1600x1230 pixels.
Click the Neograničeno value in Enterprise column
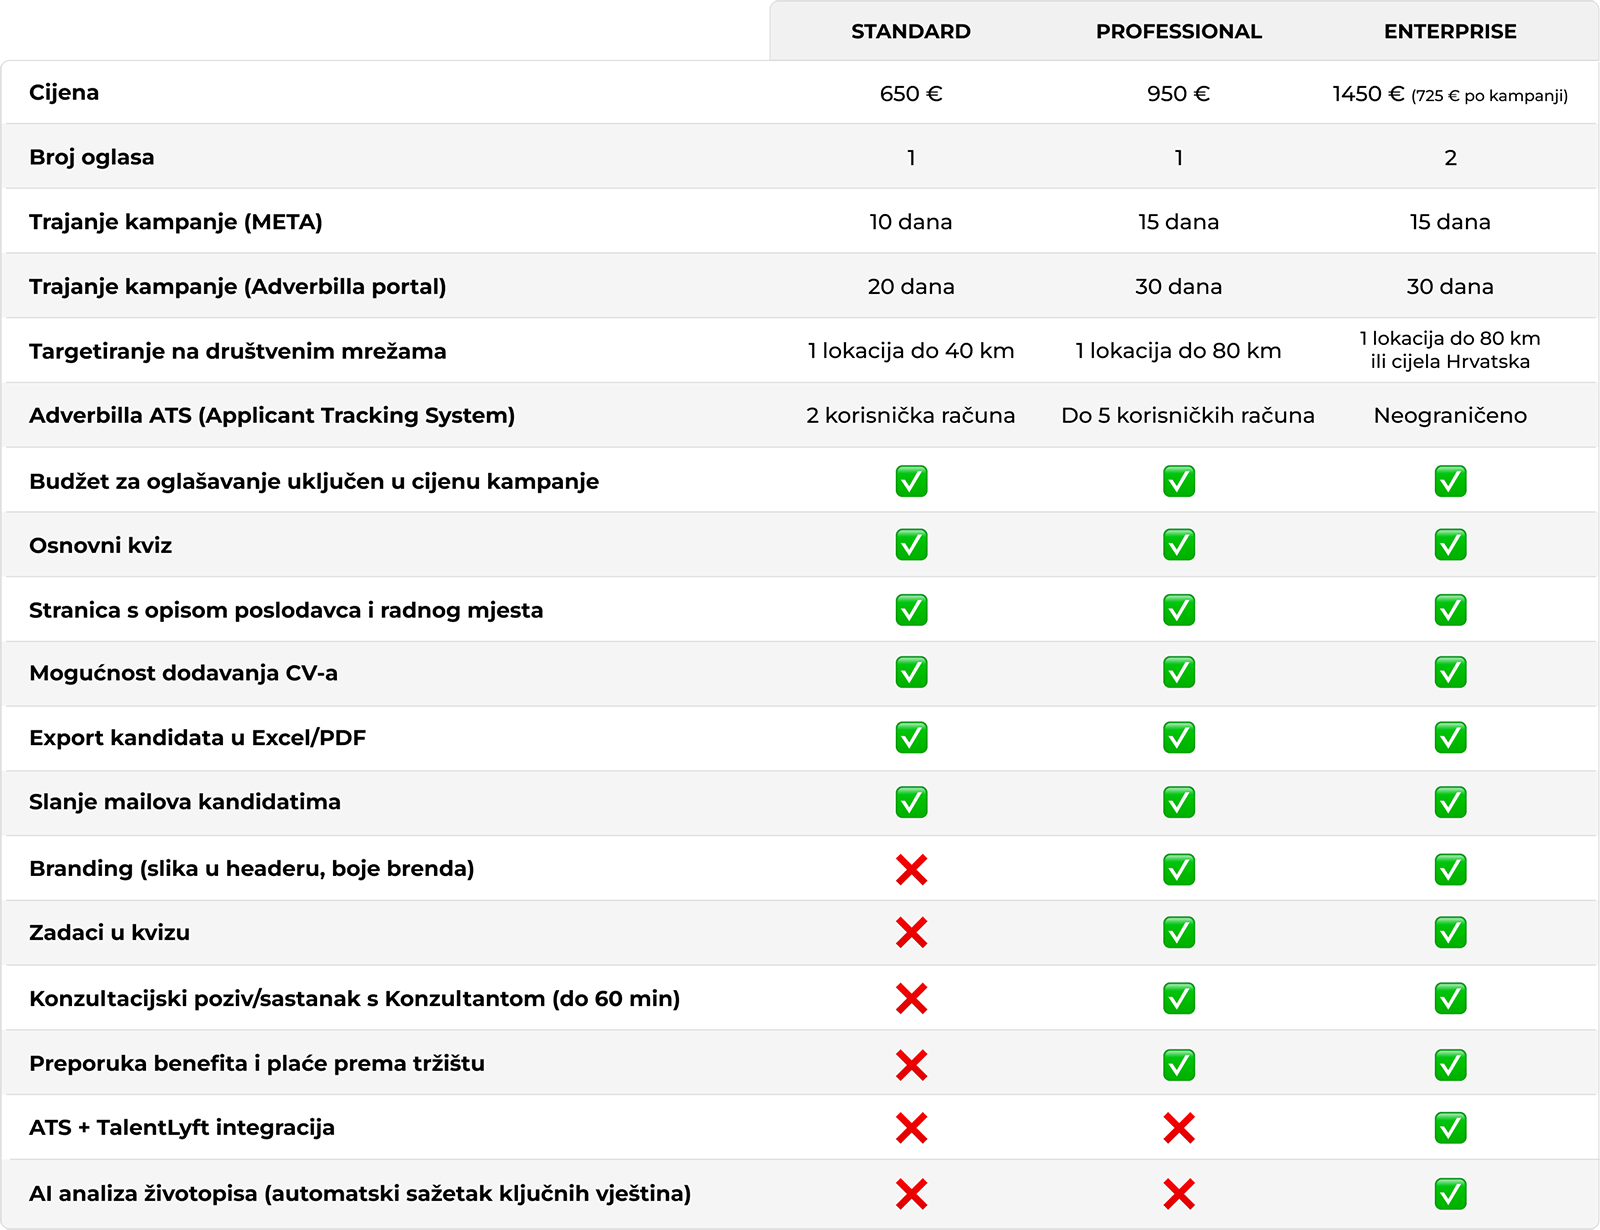click(1450, 415)
